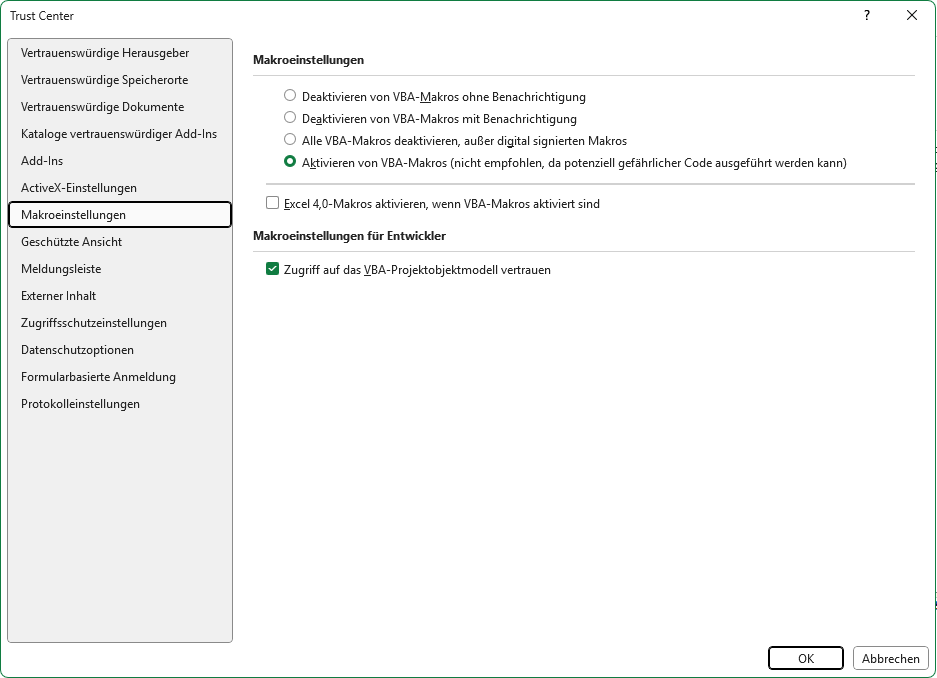Screen dimensions: 937x678
Task: Go to Kataloge vertrauenswürdiger Add-Ins
Action: pos(119,134)
